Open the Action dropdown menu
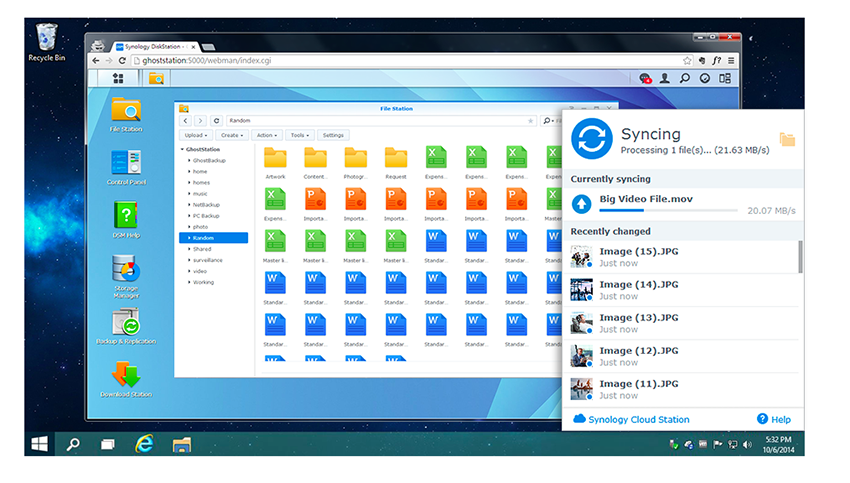The width and height of the screenshot is (850, 483). [x=267, y=135]
